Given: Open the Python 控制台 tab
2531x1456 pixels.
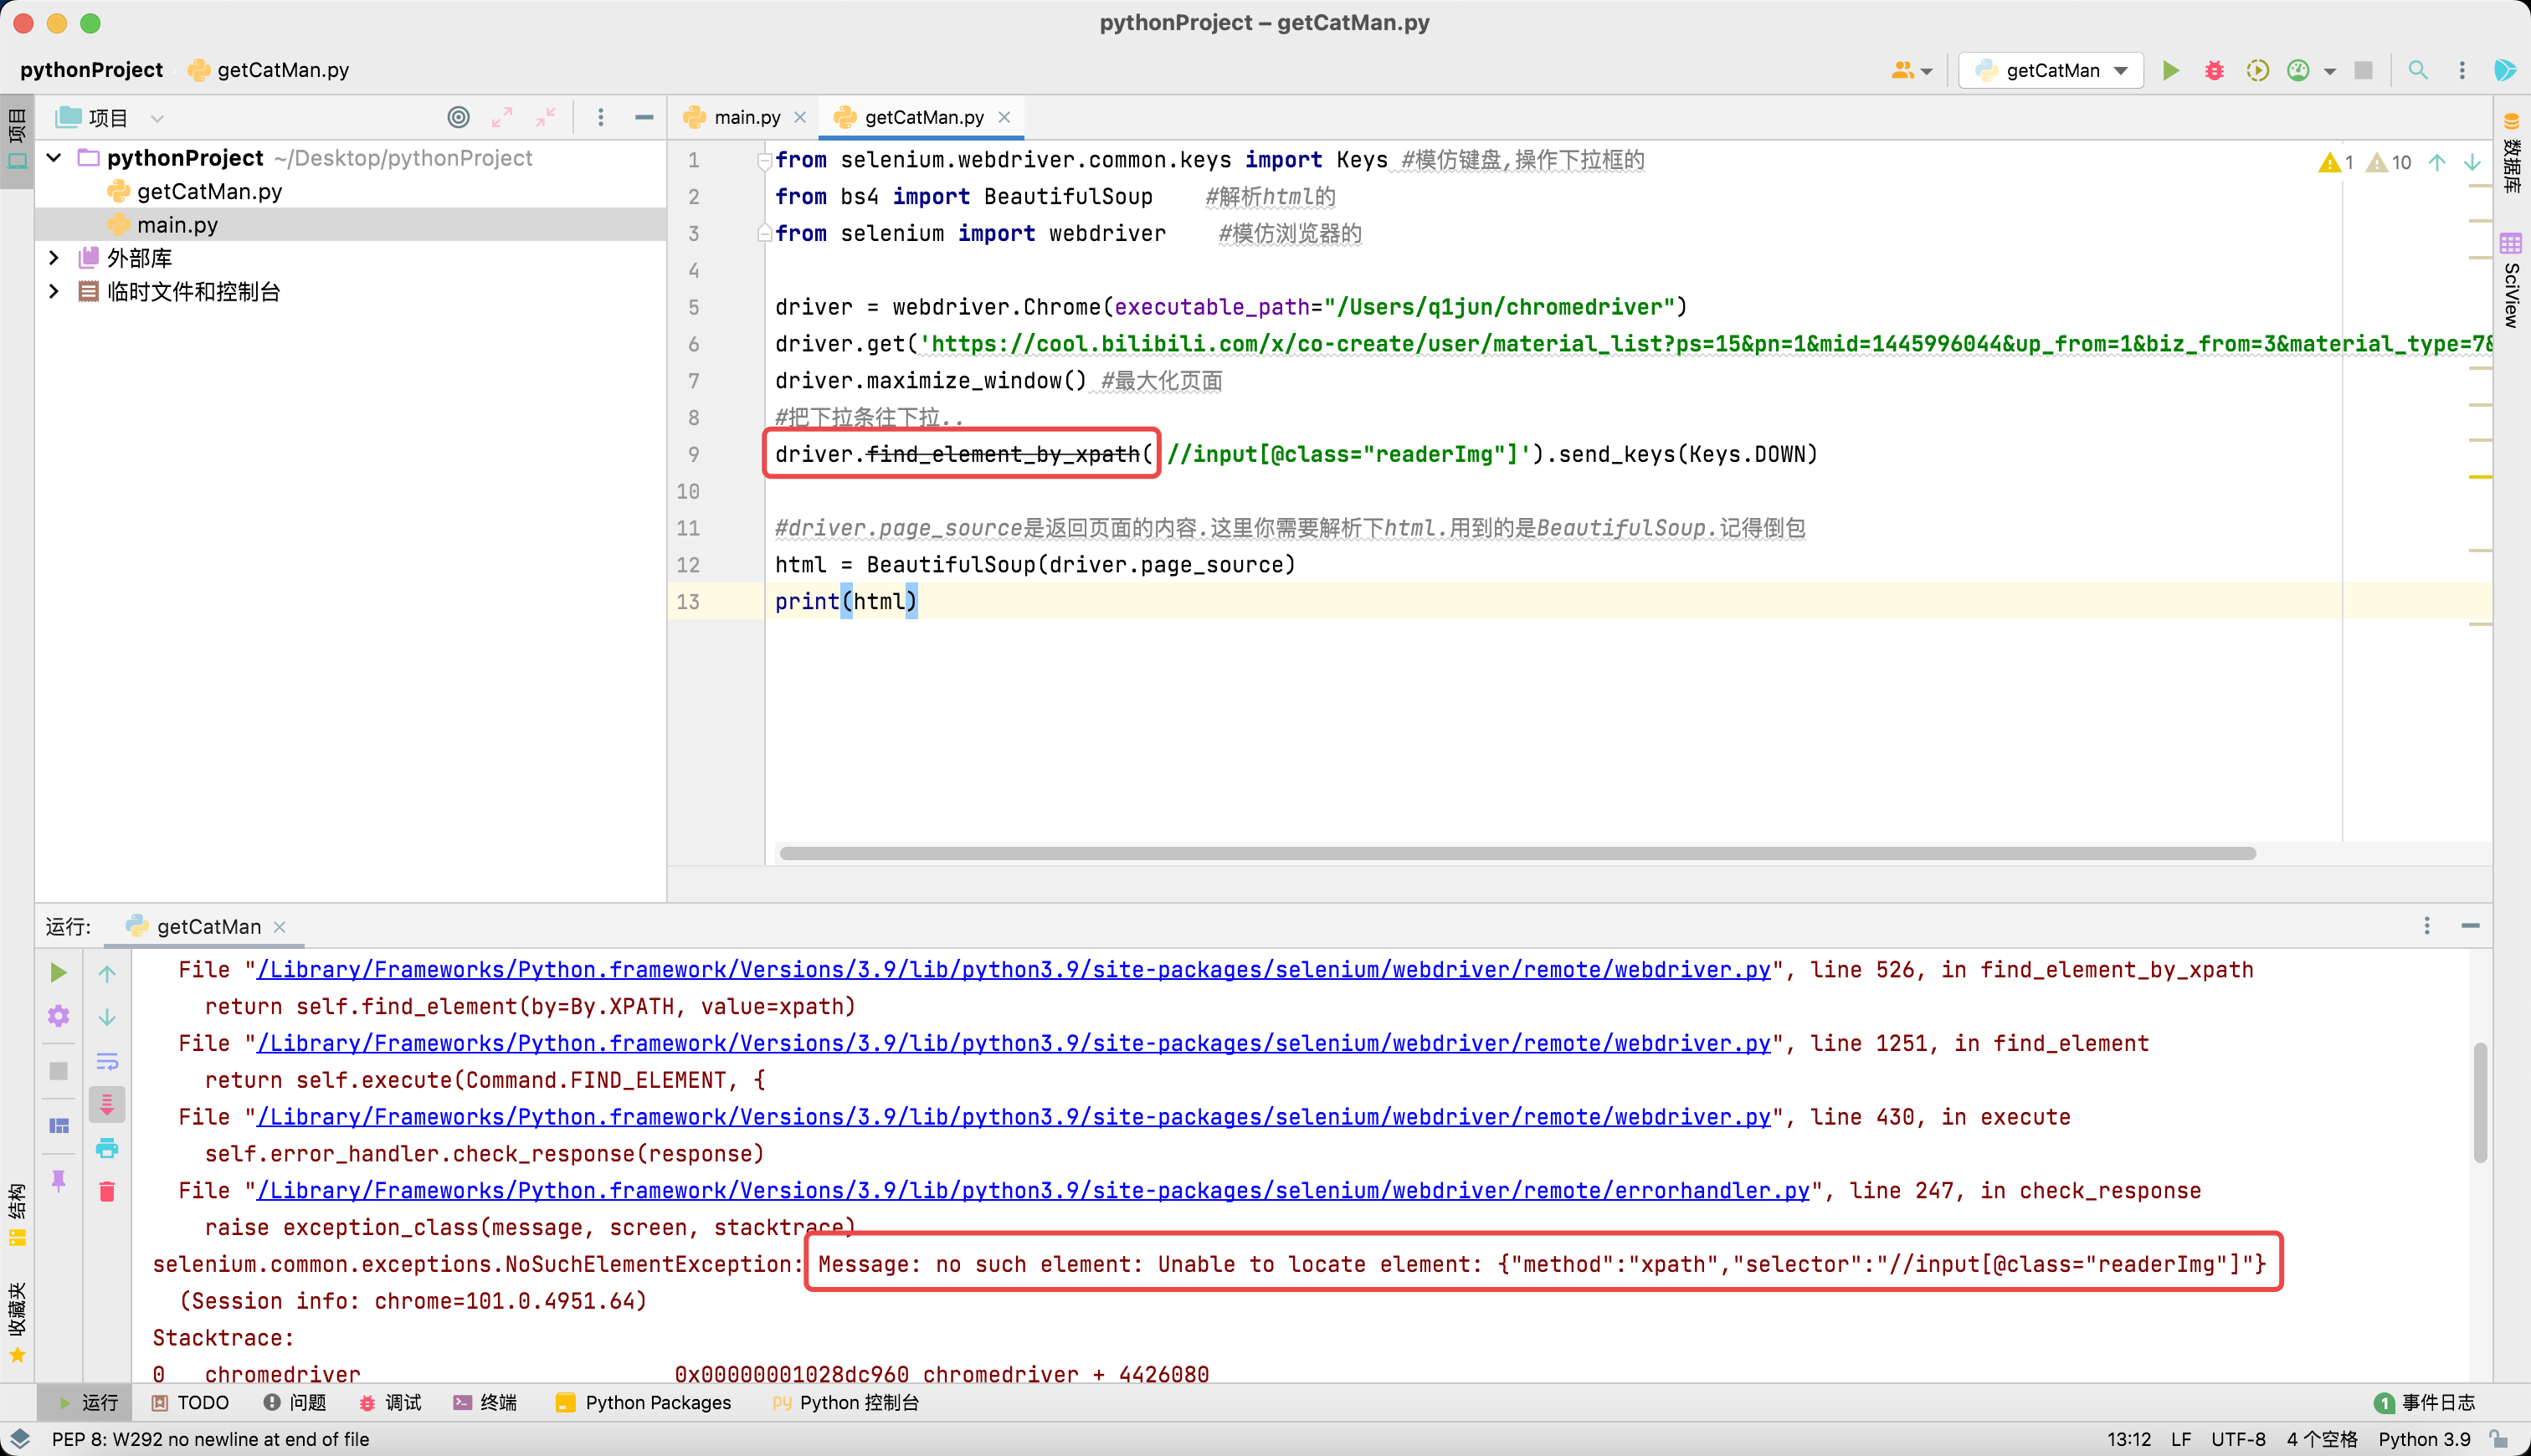Looking at the screenshot, I should pyautogui.click(x=846, y=1402).
